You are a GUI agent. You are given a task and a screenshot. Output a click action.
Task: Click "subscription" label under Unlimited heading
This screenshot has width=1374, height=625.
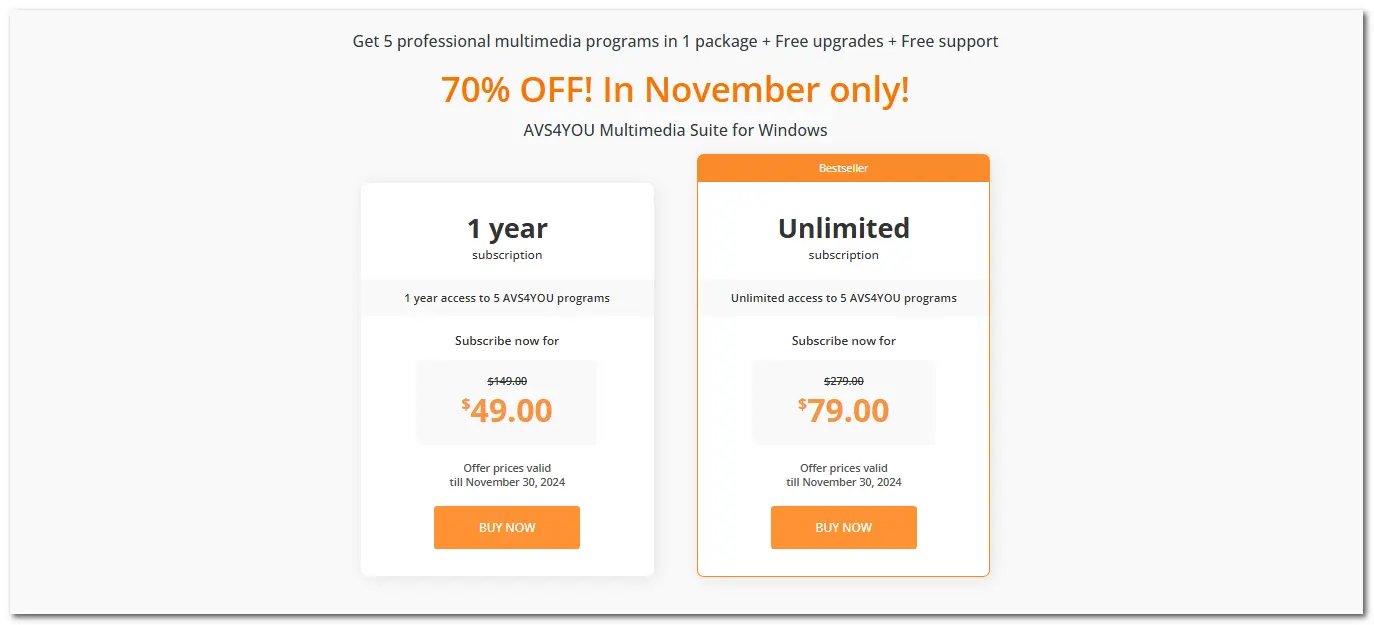843,255
